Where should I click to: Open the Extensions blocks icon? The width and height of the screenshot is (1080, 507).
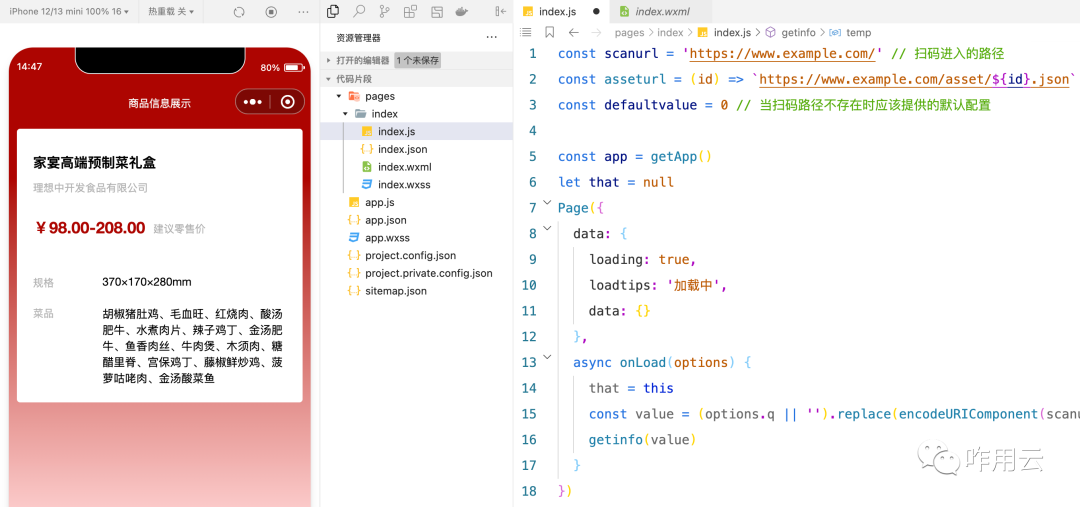(411, 11)
